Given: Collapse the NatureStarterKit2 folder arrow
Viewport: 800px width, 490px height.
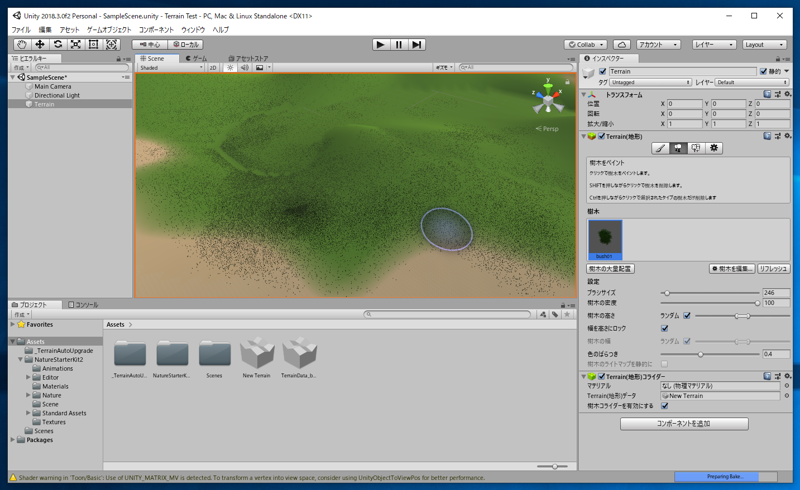Looking at the screenshot, I should pyautogui.click(x=20, y=359).
